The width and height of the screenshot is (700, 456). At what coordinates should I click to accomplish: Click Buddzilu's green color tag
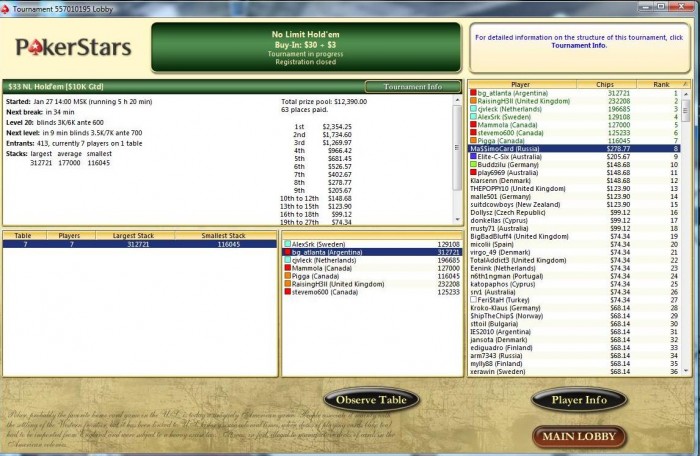[473, 165]
